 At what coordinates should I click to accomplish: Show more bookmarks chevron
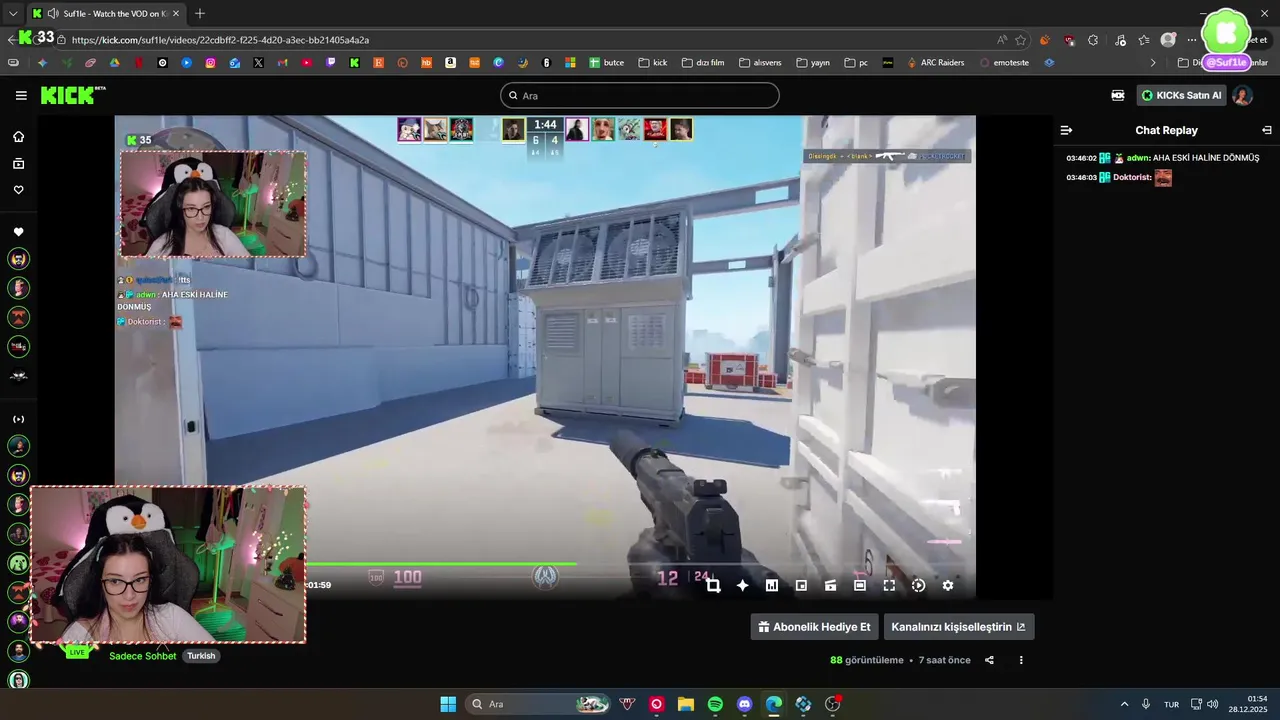pos(1153,62)
